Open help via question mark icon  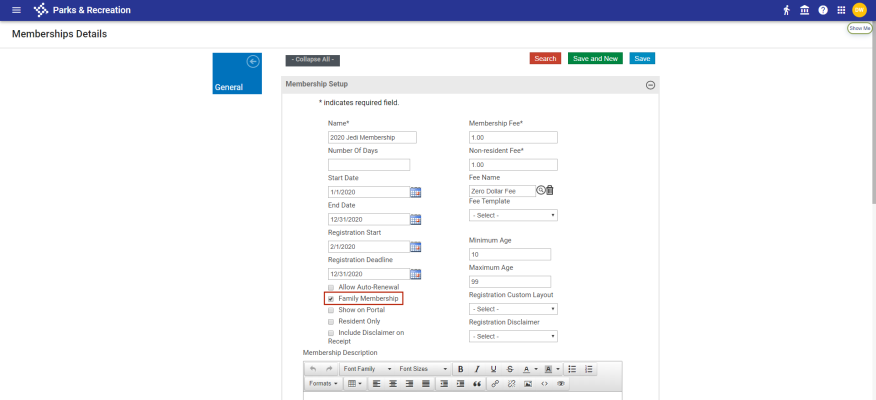tap(823, 10)
